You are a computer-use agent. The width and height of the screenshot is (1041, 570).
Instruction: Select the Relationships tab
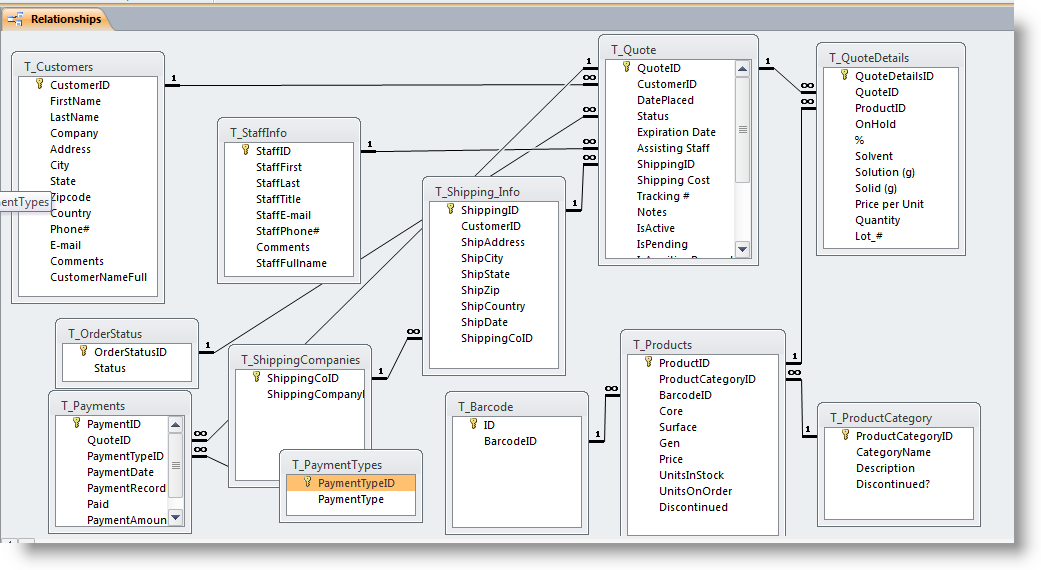pos(56,19)
